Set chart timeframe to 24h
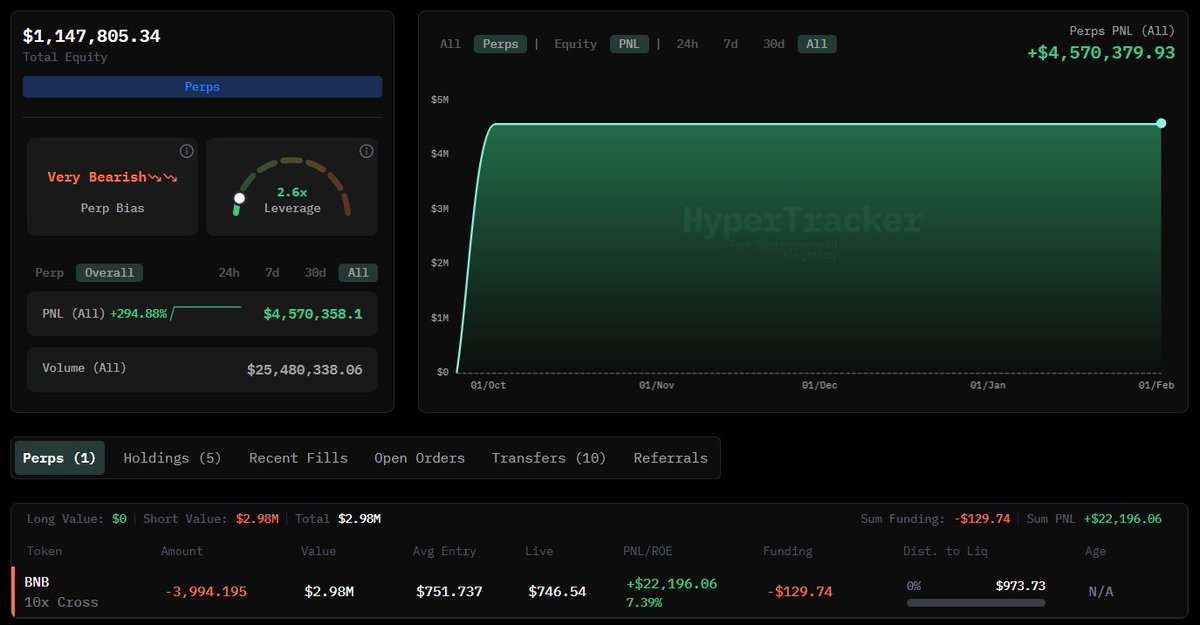 pos(687,44)
